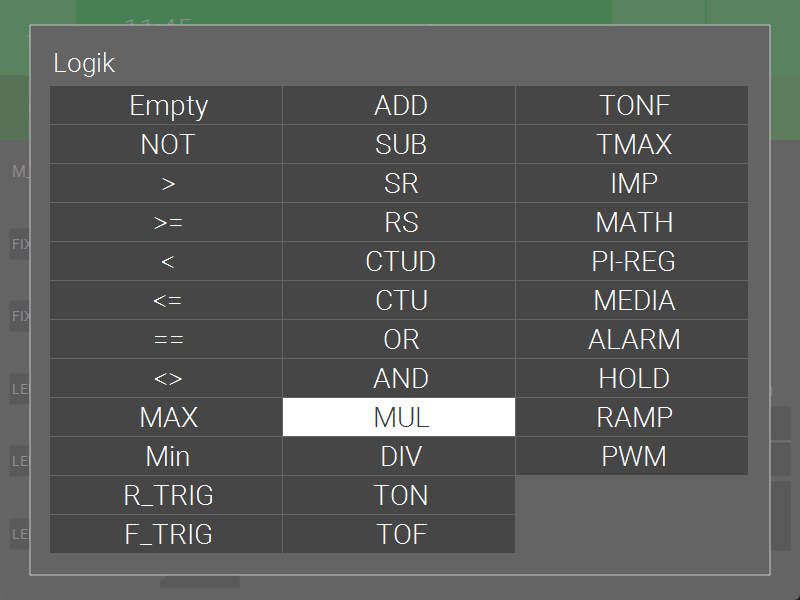
Task: Choose the RAMP function block
Action: point(633,417)
